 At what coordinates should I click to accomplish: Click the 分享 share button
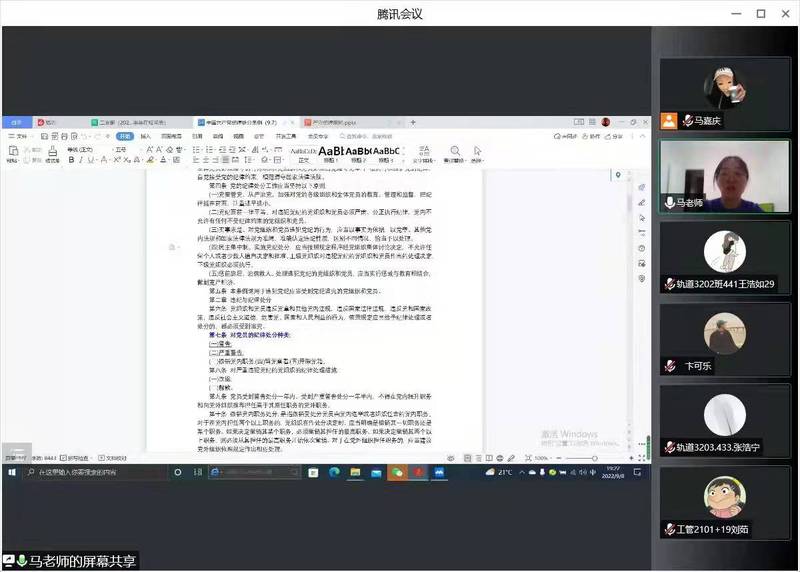tap(616, 136)
